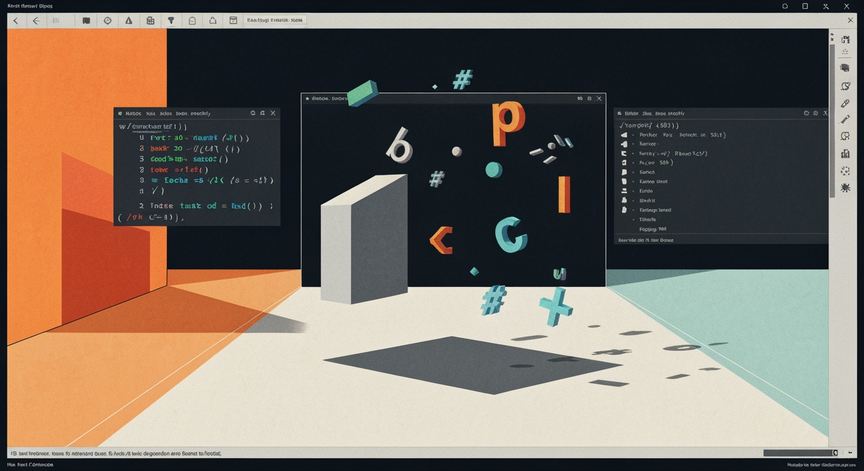This screenshot has width=864, height=471.
Task: Select the bar chart icon in the sidebar
Action: [845, 154]
